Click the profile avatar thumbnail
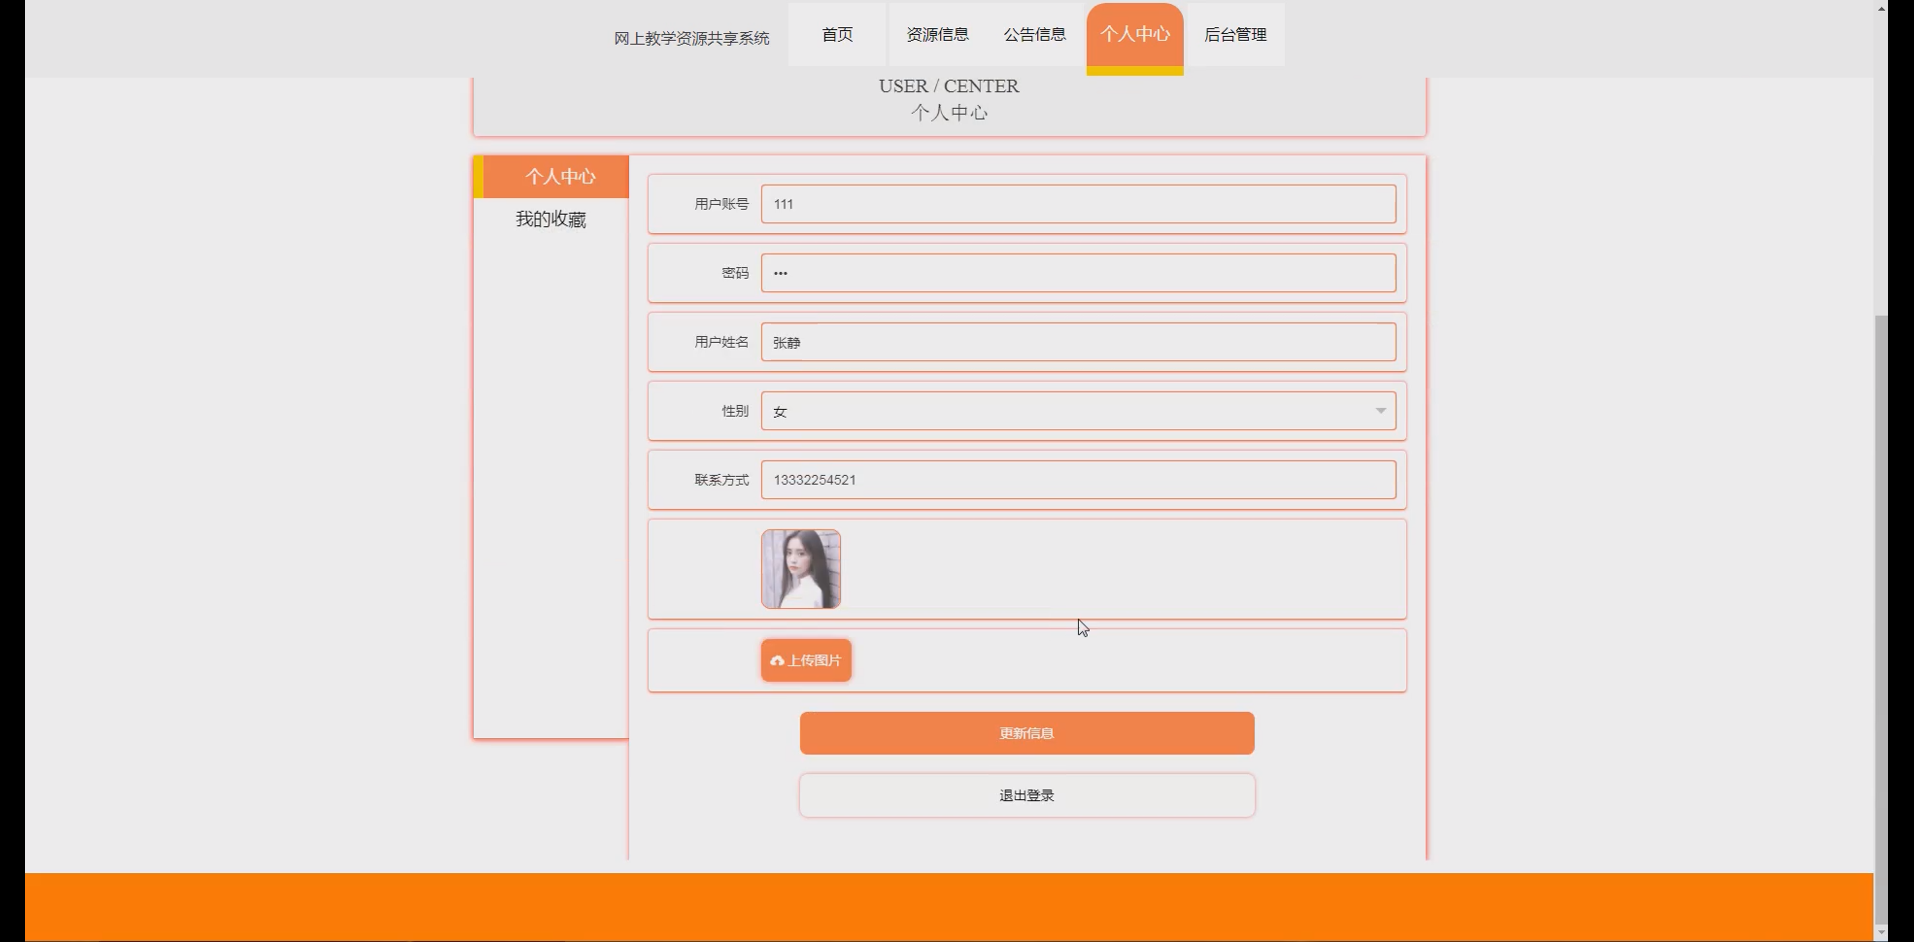Screen dimensions: 1914x942 (800, 568)
